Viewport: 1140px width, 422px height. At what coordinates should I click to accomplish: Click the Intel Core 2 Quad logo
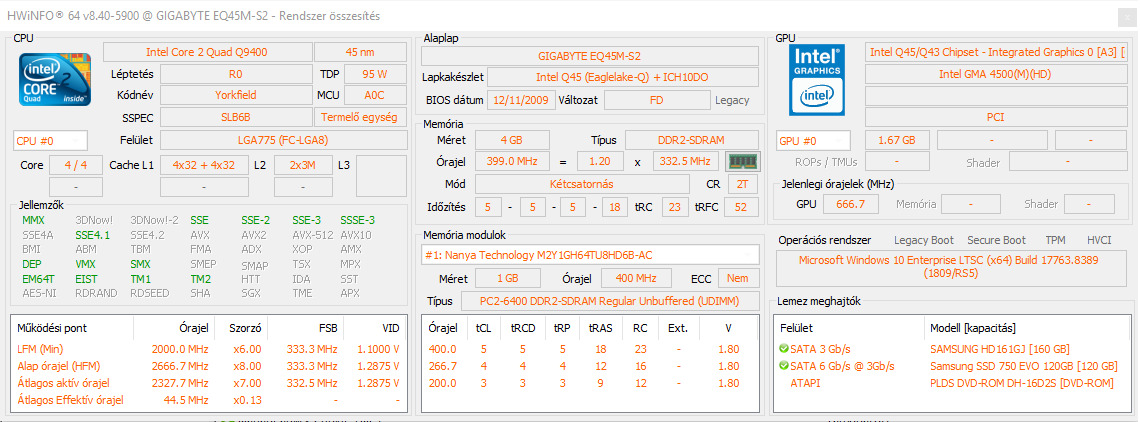55,79
